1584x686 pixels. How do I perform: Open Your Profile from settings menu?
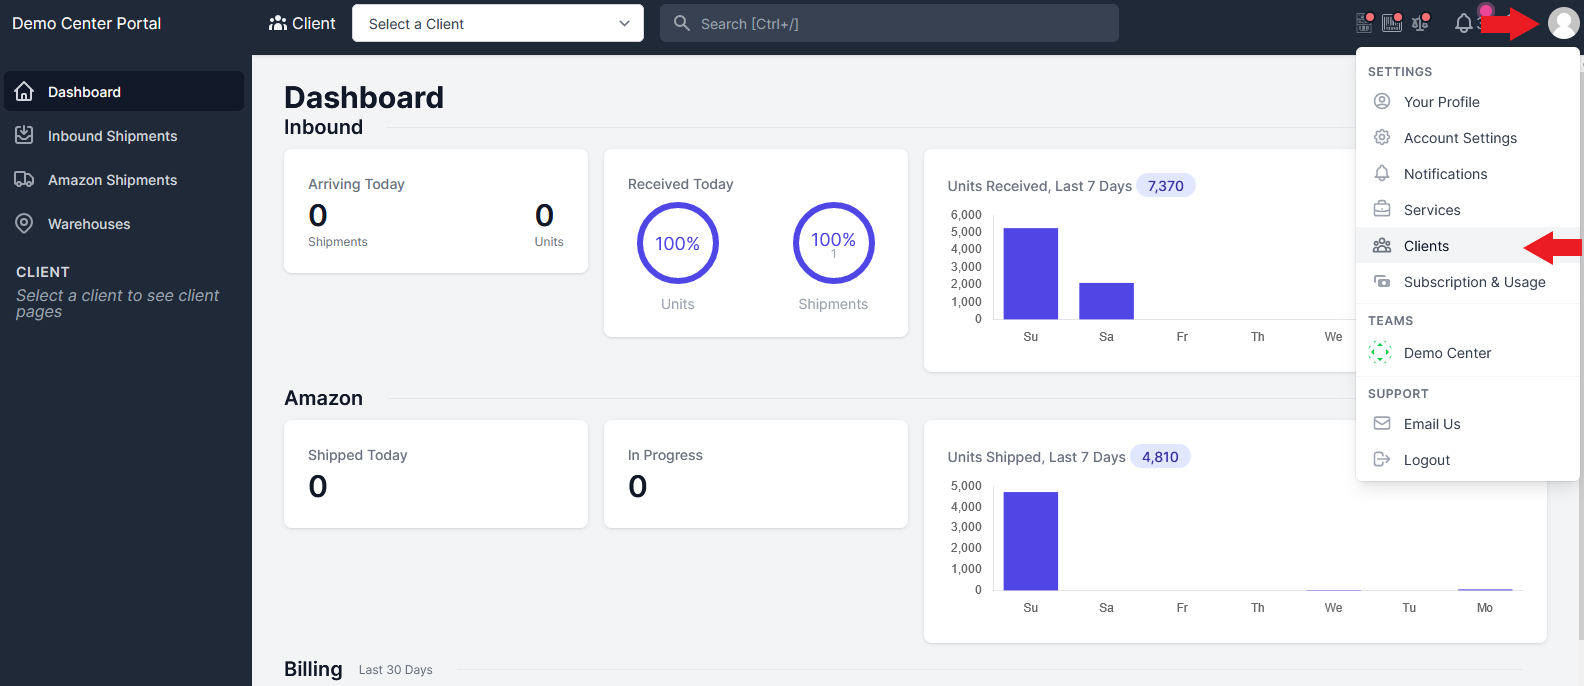pos(1466,101)
